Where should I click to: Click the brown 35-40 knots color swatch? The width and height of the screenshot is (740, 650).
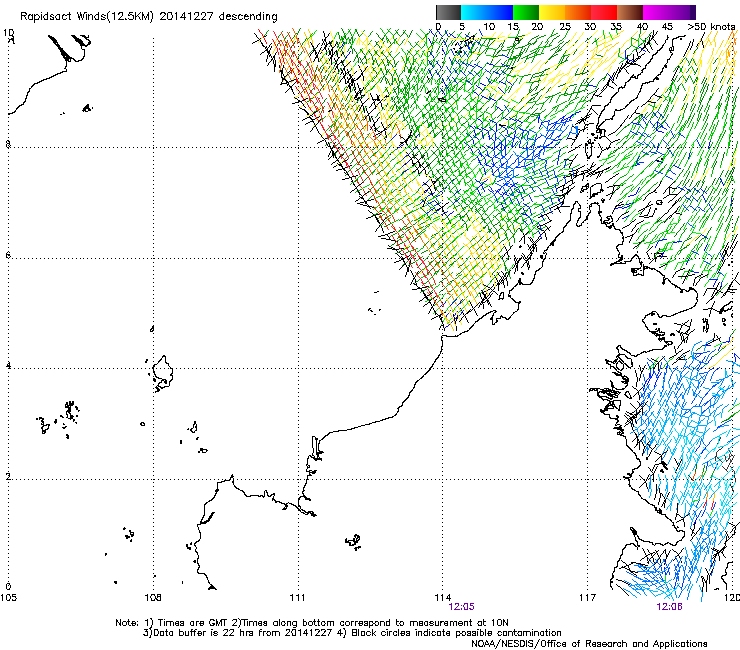point(630,12)
